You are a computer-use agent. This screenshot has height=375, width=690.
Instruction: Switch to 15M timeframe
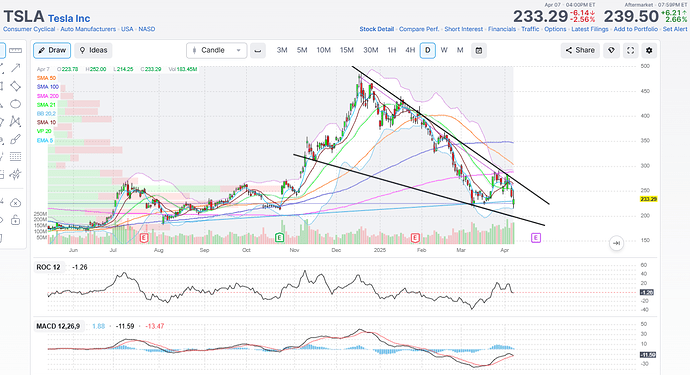(x=347, y=50)
